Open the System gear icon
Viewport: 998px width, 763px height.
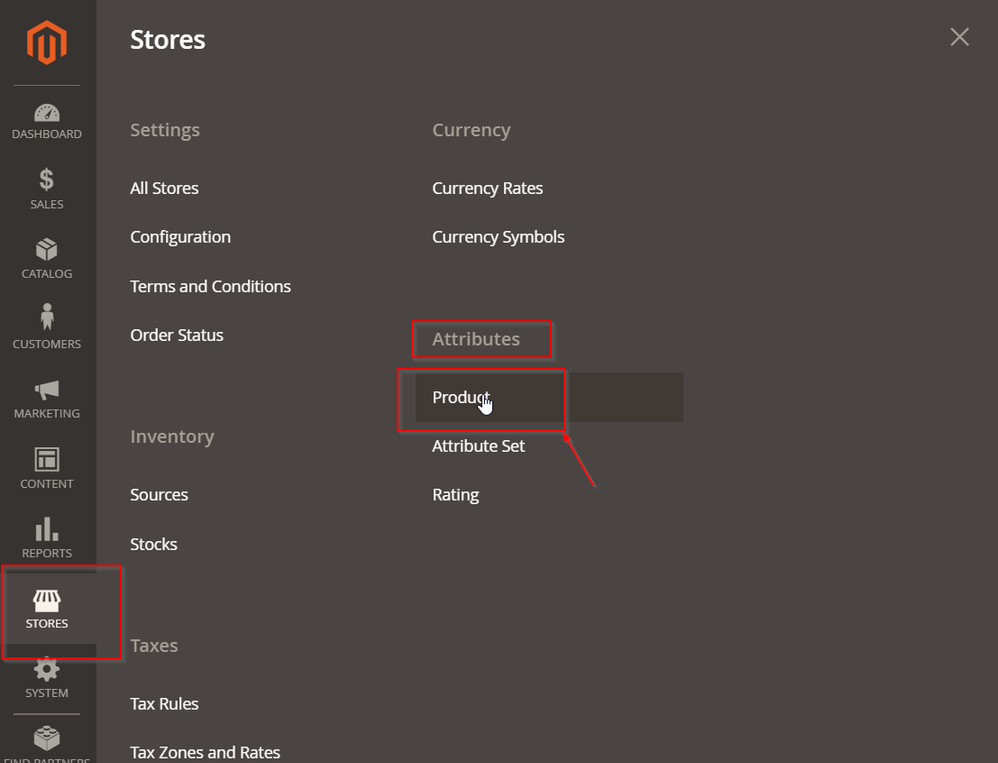[x=46, y=669]
